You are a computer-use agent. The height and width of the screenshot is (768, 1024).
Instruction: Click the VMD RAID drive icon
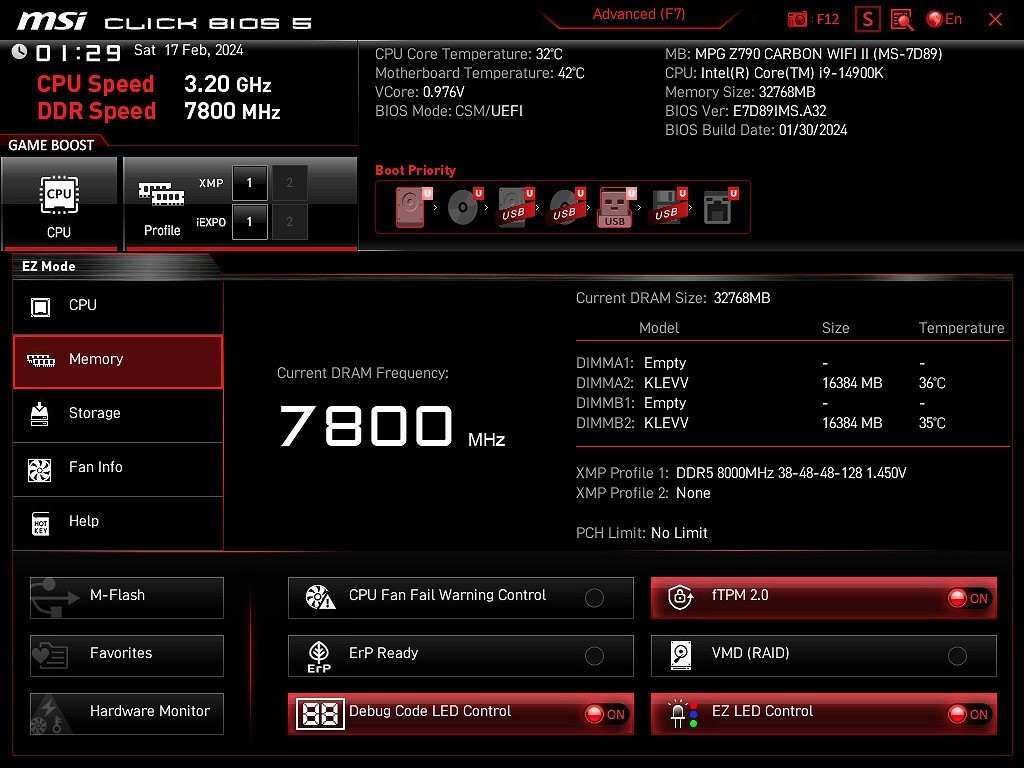pos(681,655)
